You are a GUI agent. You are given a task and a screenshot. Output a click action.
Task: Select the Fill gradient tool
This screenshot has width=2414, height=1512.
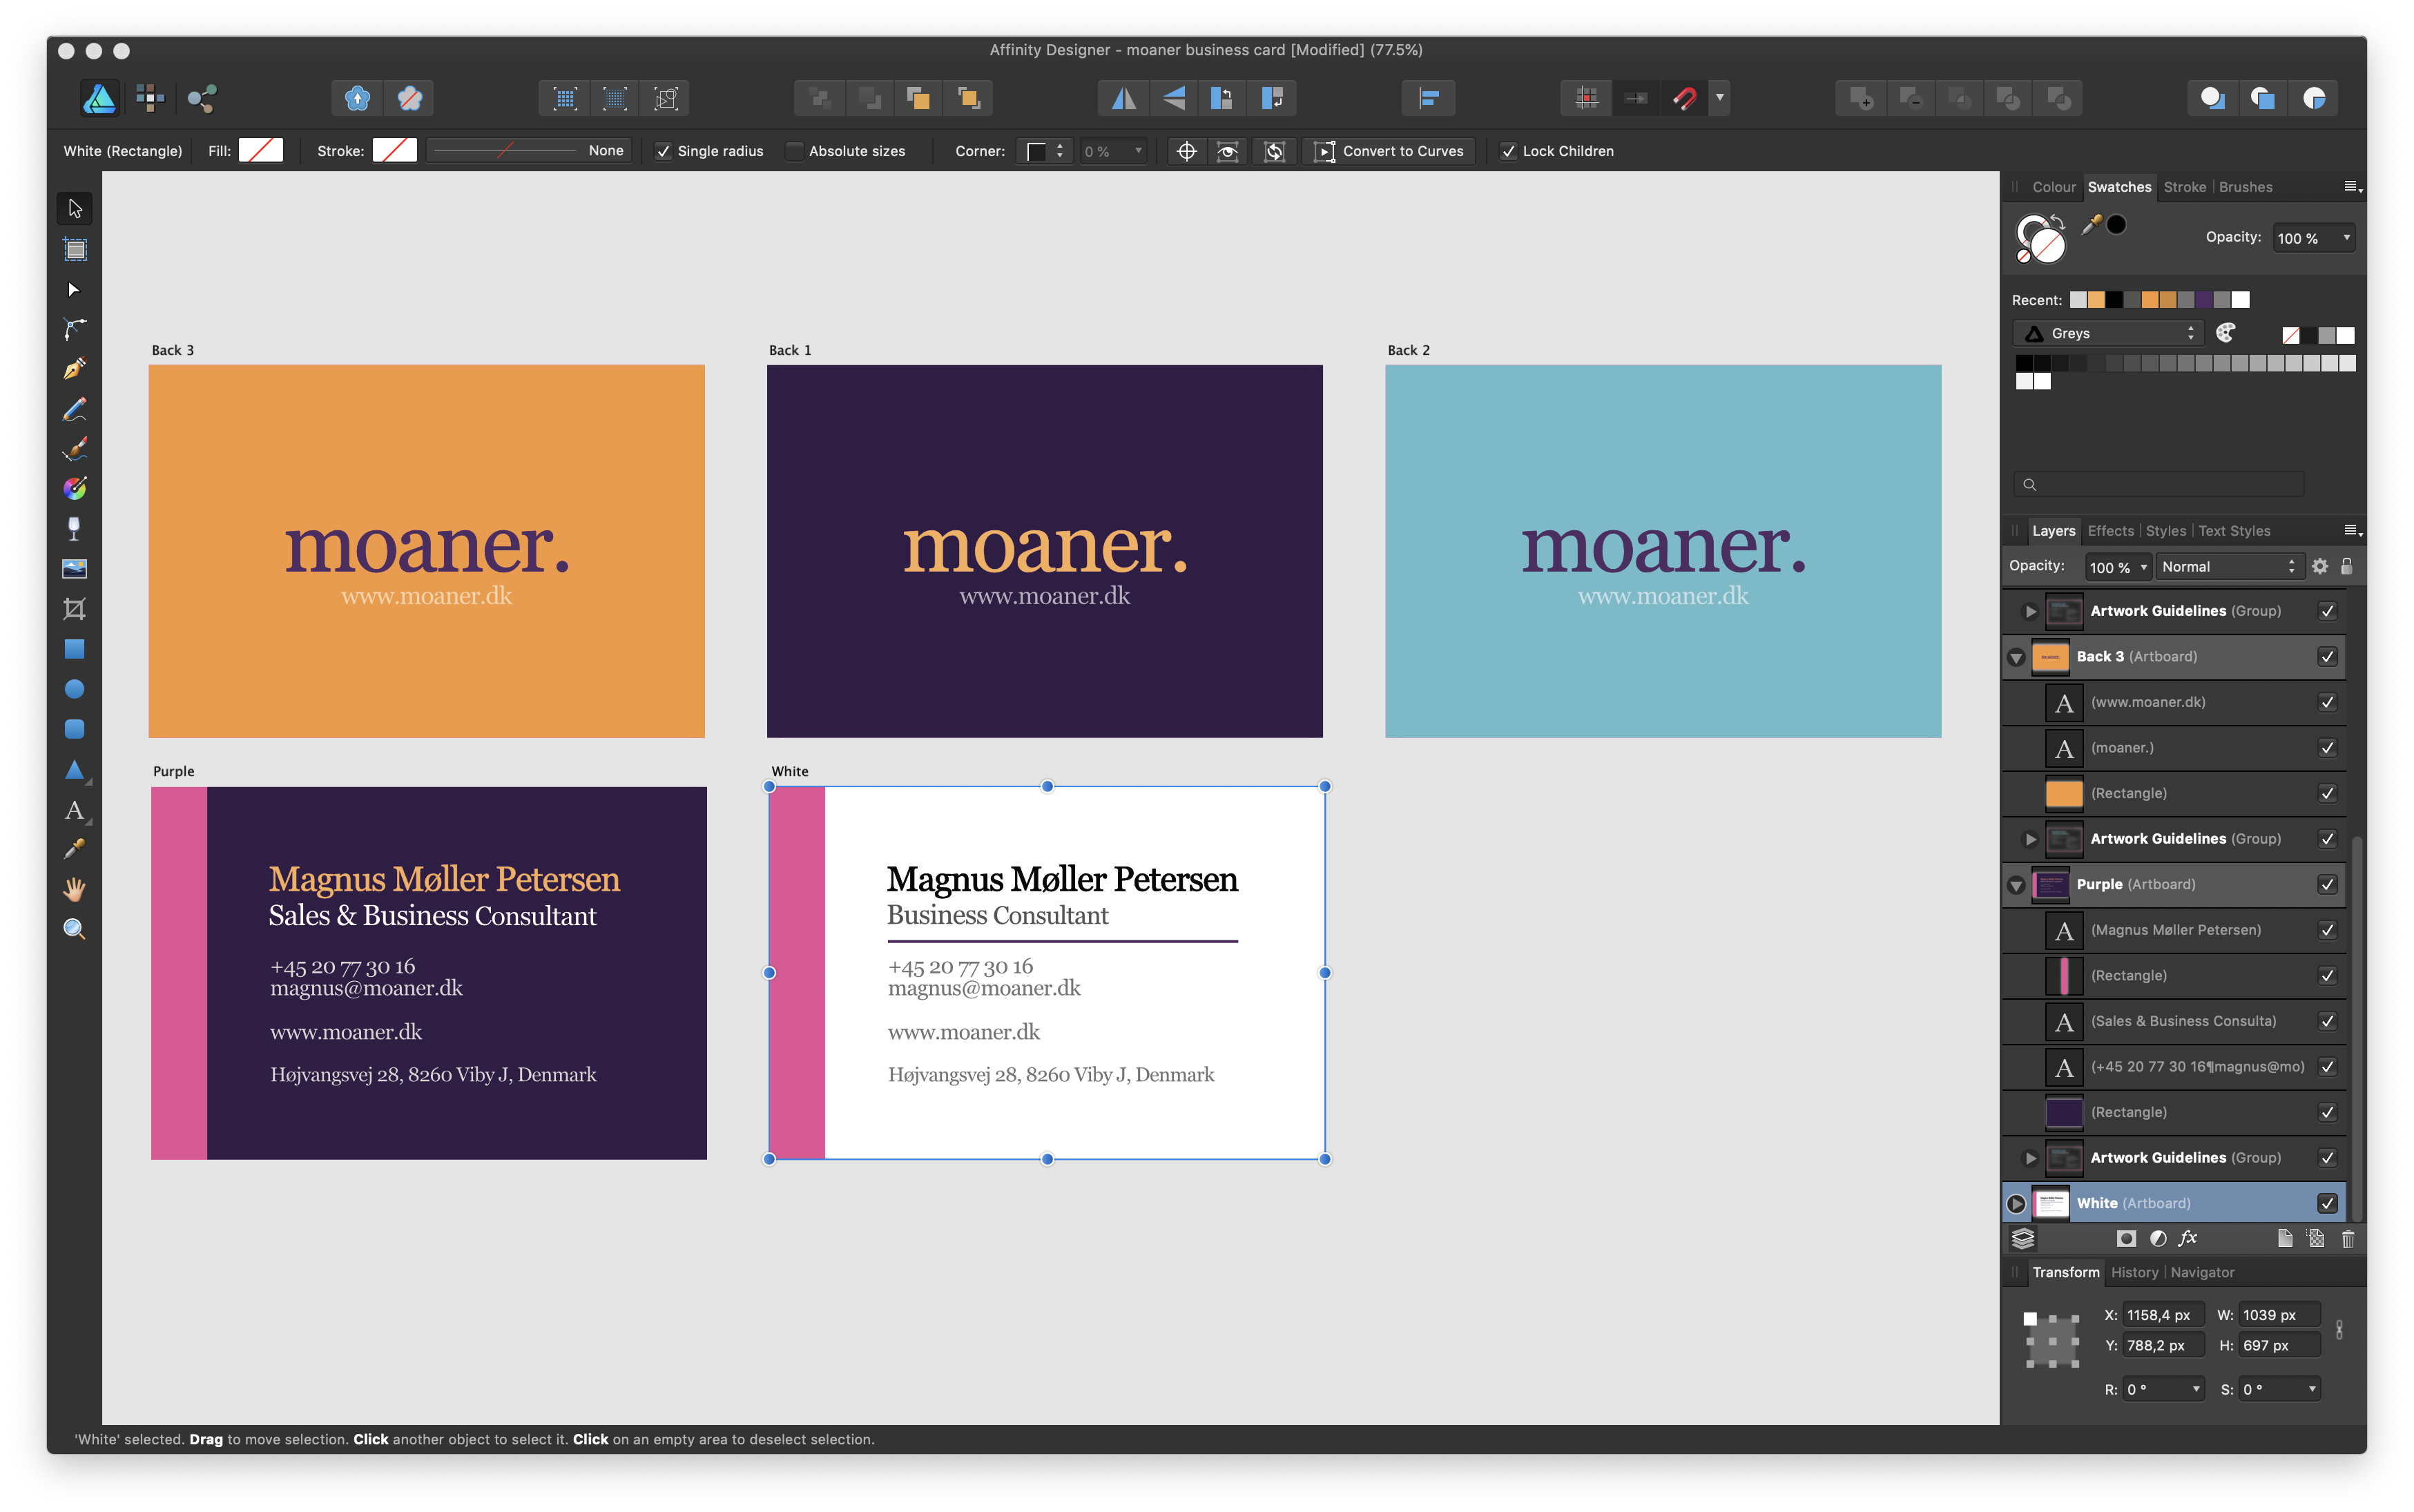(x=74, y=489)
